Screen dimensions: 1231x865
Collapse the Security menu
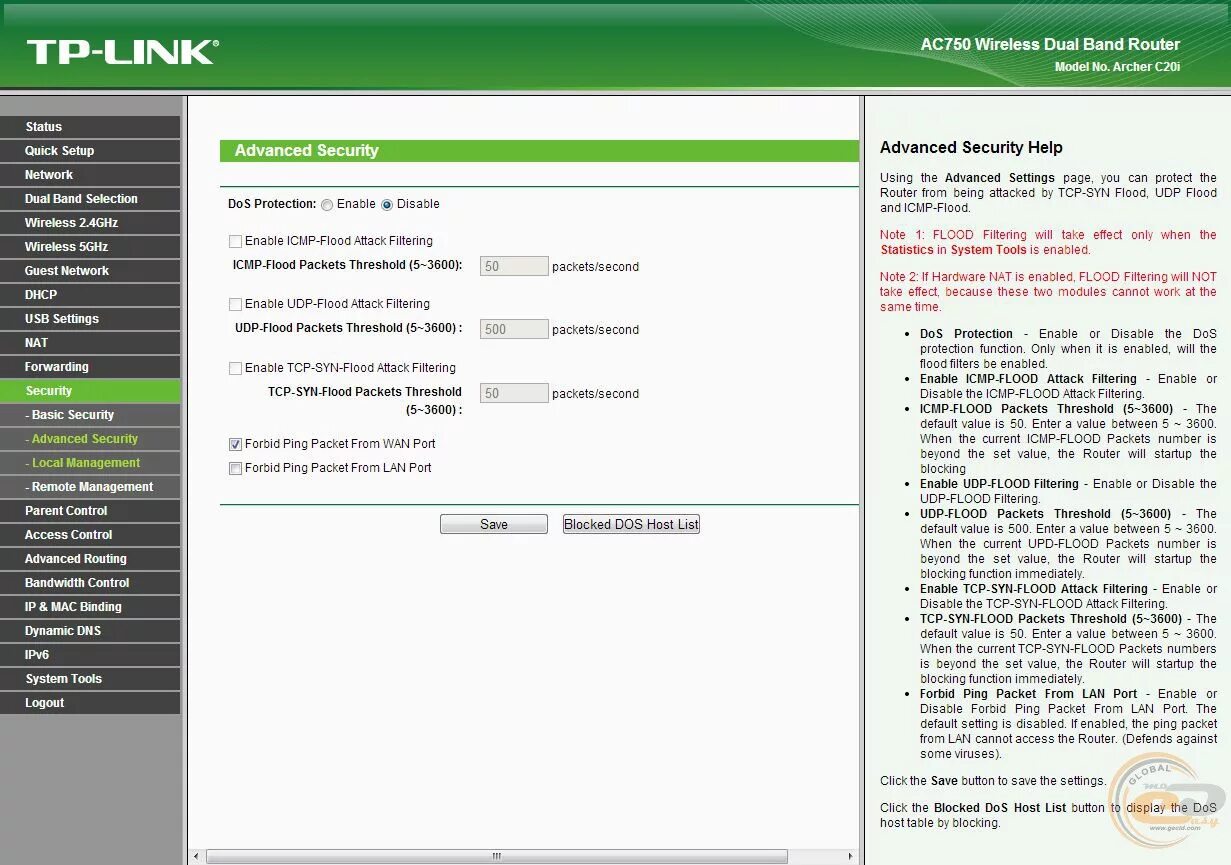pos(90,391)
